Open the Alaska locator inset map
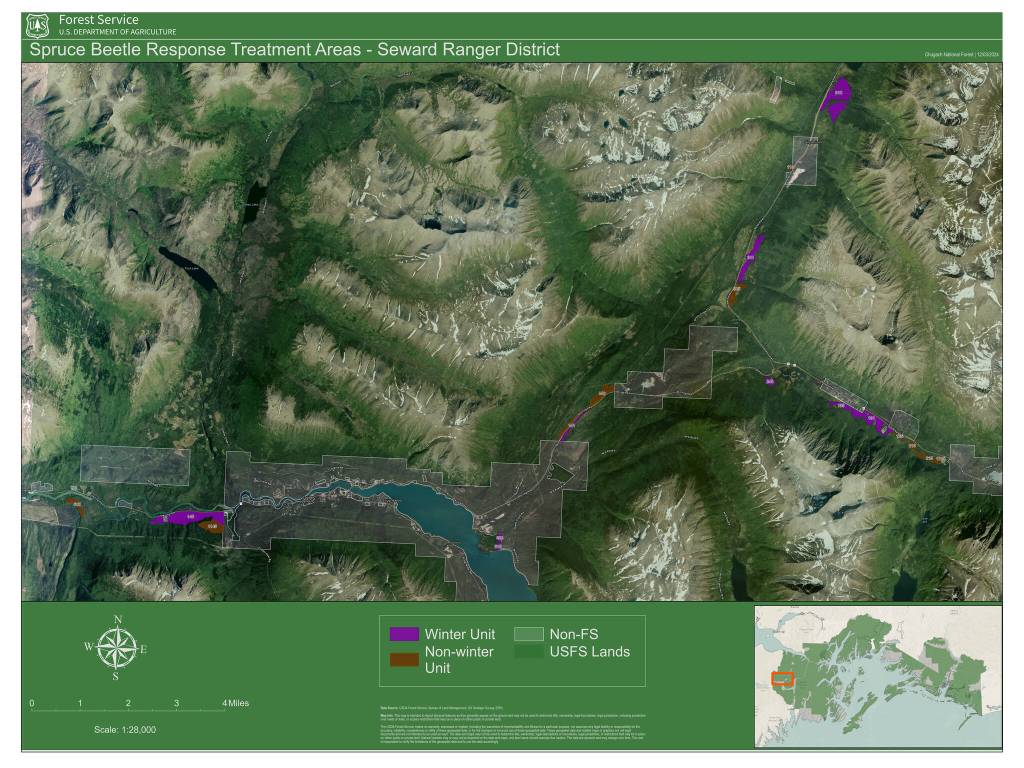Viewport: 1024px width, 768px height. pos(877,676)
